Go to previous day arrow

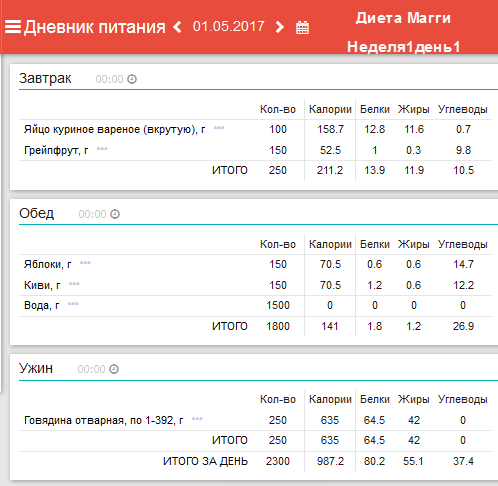[177, 27]
